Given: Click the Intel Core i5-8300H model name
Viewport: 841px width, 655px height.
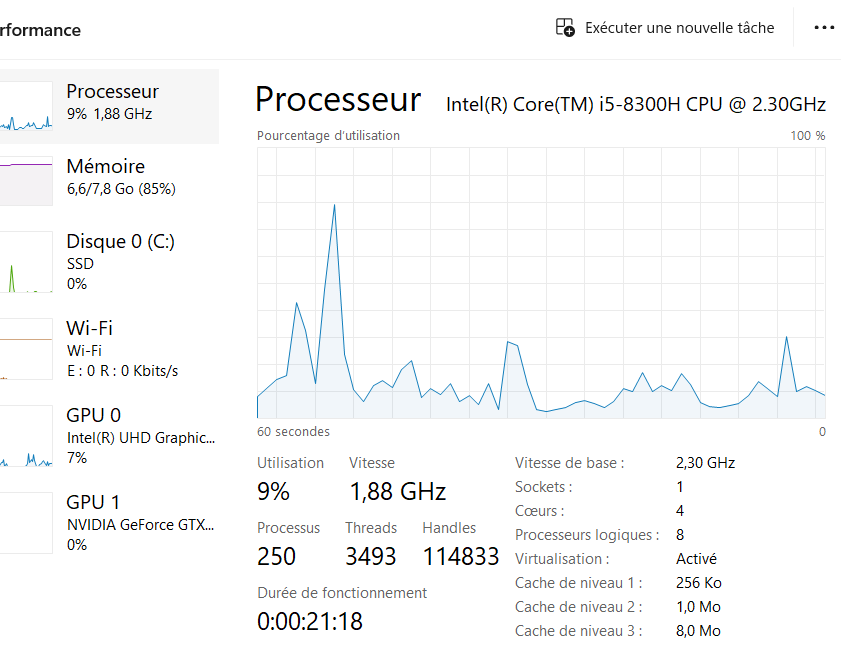Looking at the screenshot, I should [x=635, y=104].
